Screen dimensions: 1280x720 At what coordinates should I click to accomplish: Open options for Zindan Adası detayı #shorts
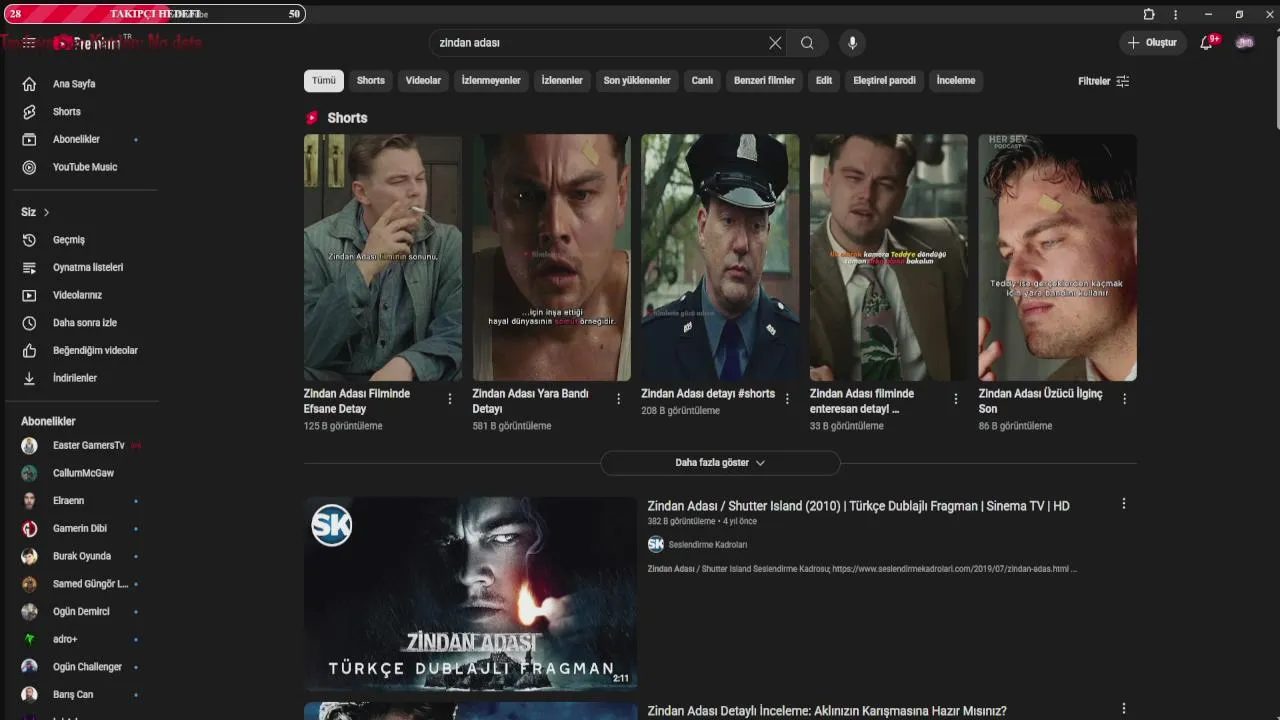point(787,399)
